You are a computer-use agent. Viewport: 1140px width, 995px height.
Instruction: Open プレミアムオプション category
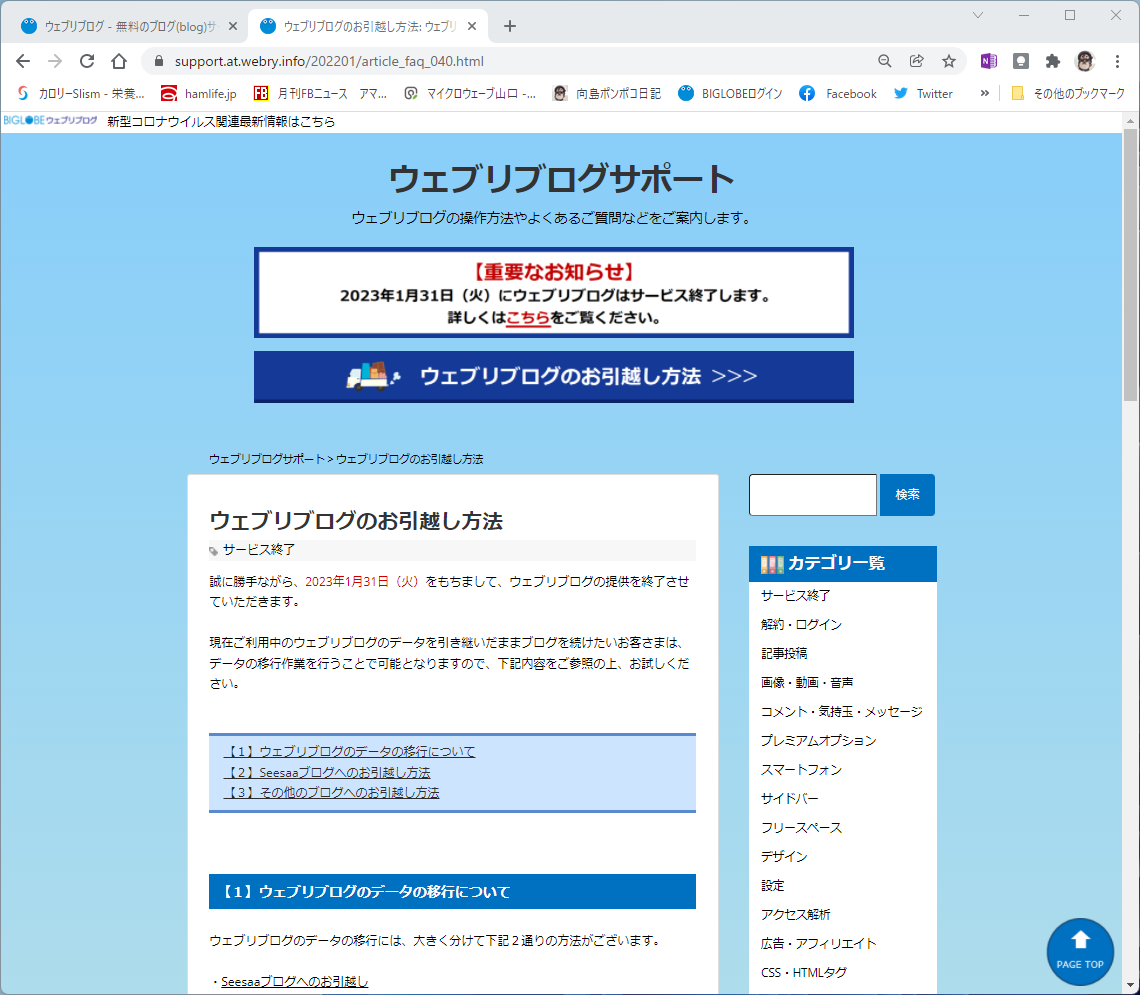(819, 741)
